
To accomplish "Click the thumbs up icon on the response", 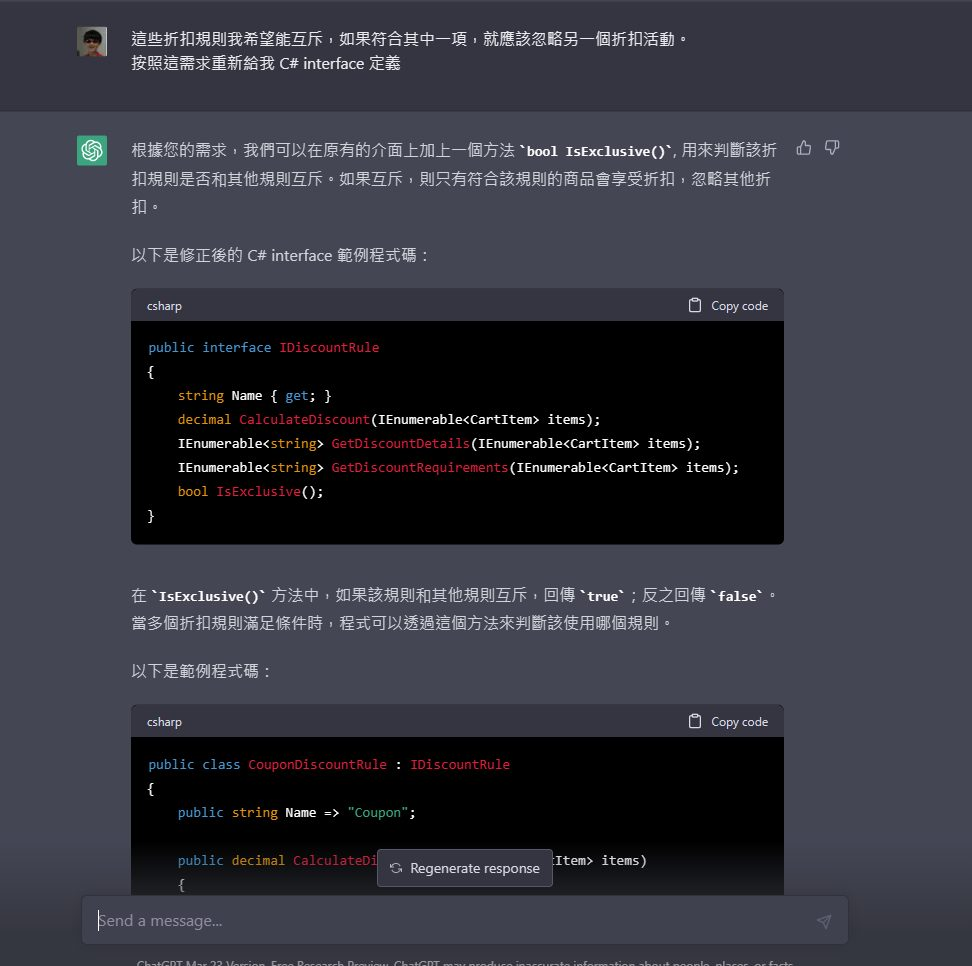I will point(804,148).
